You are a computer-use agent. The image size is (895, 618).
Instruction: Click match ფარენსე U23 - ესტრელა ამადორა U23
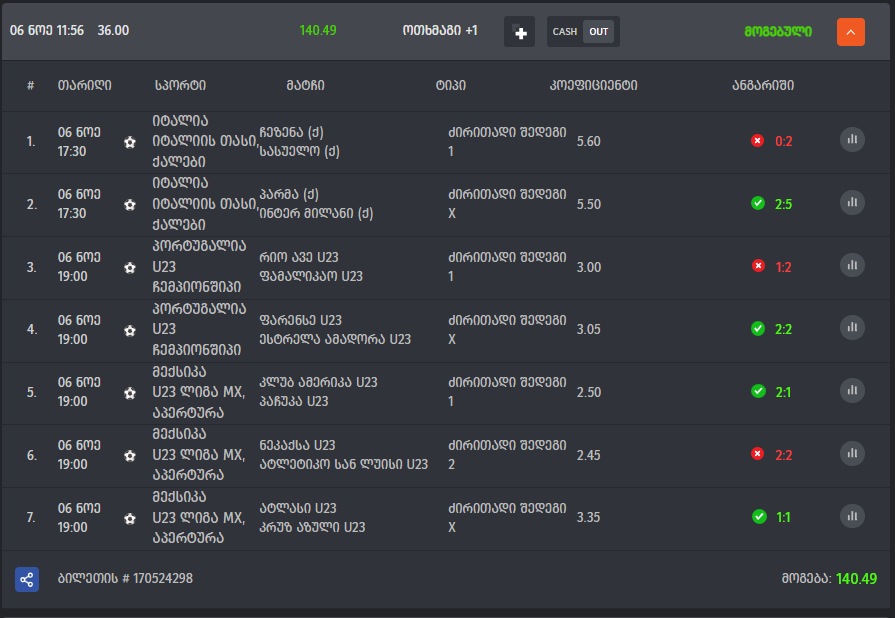point(335,329)
